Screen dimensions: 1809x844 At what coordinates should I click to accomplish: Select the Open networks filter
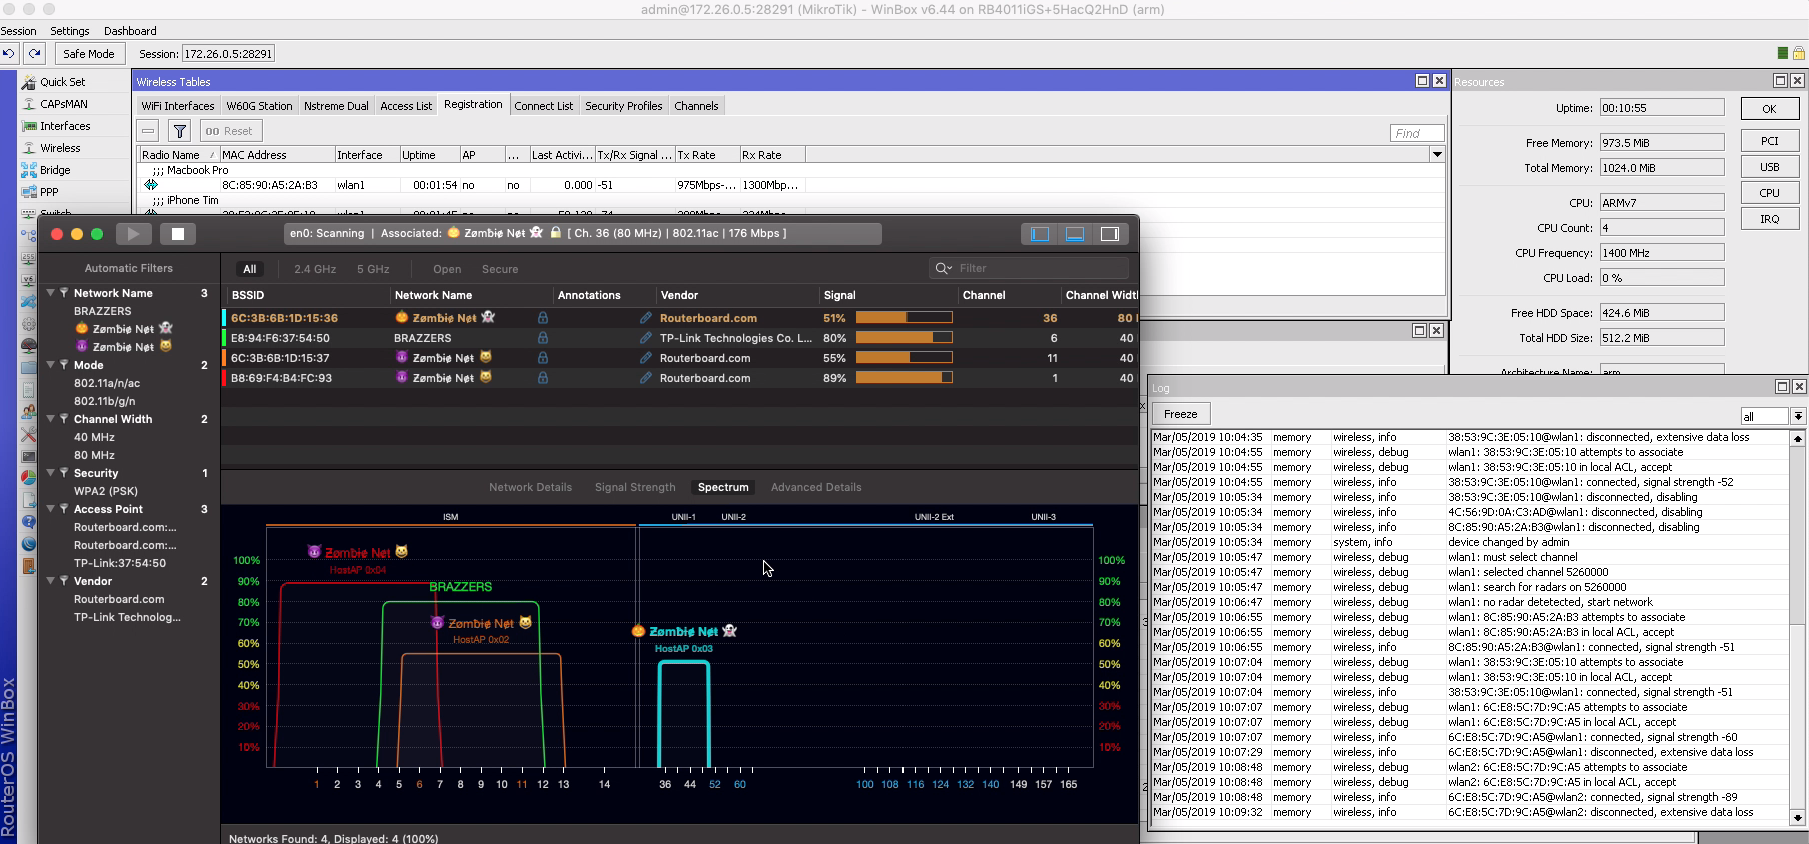coord(447,269)
